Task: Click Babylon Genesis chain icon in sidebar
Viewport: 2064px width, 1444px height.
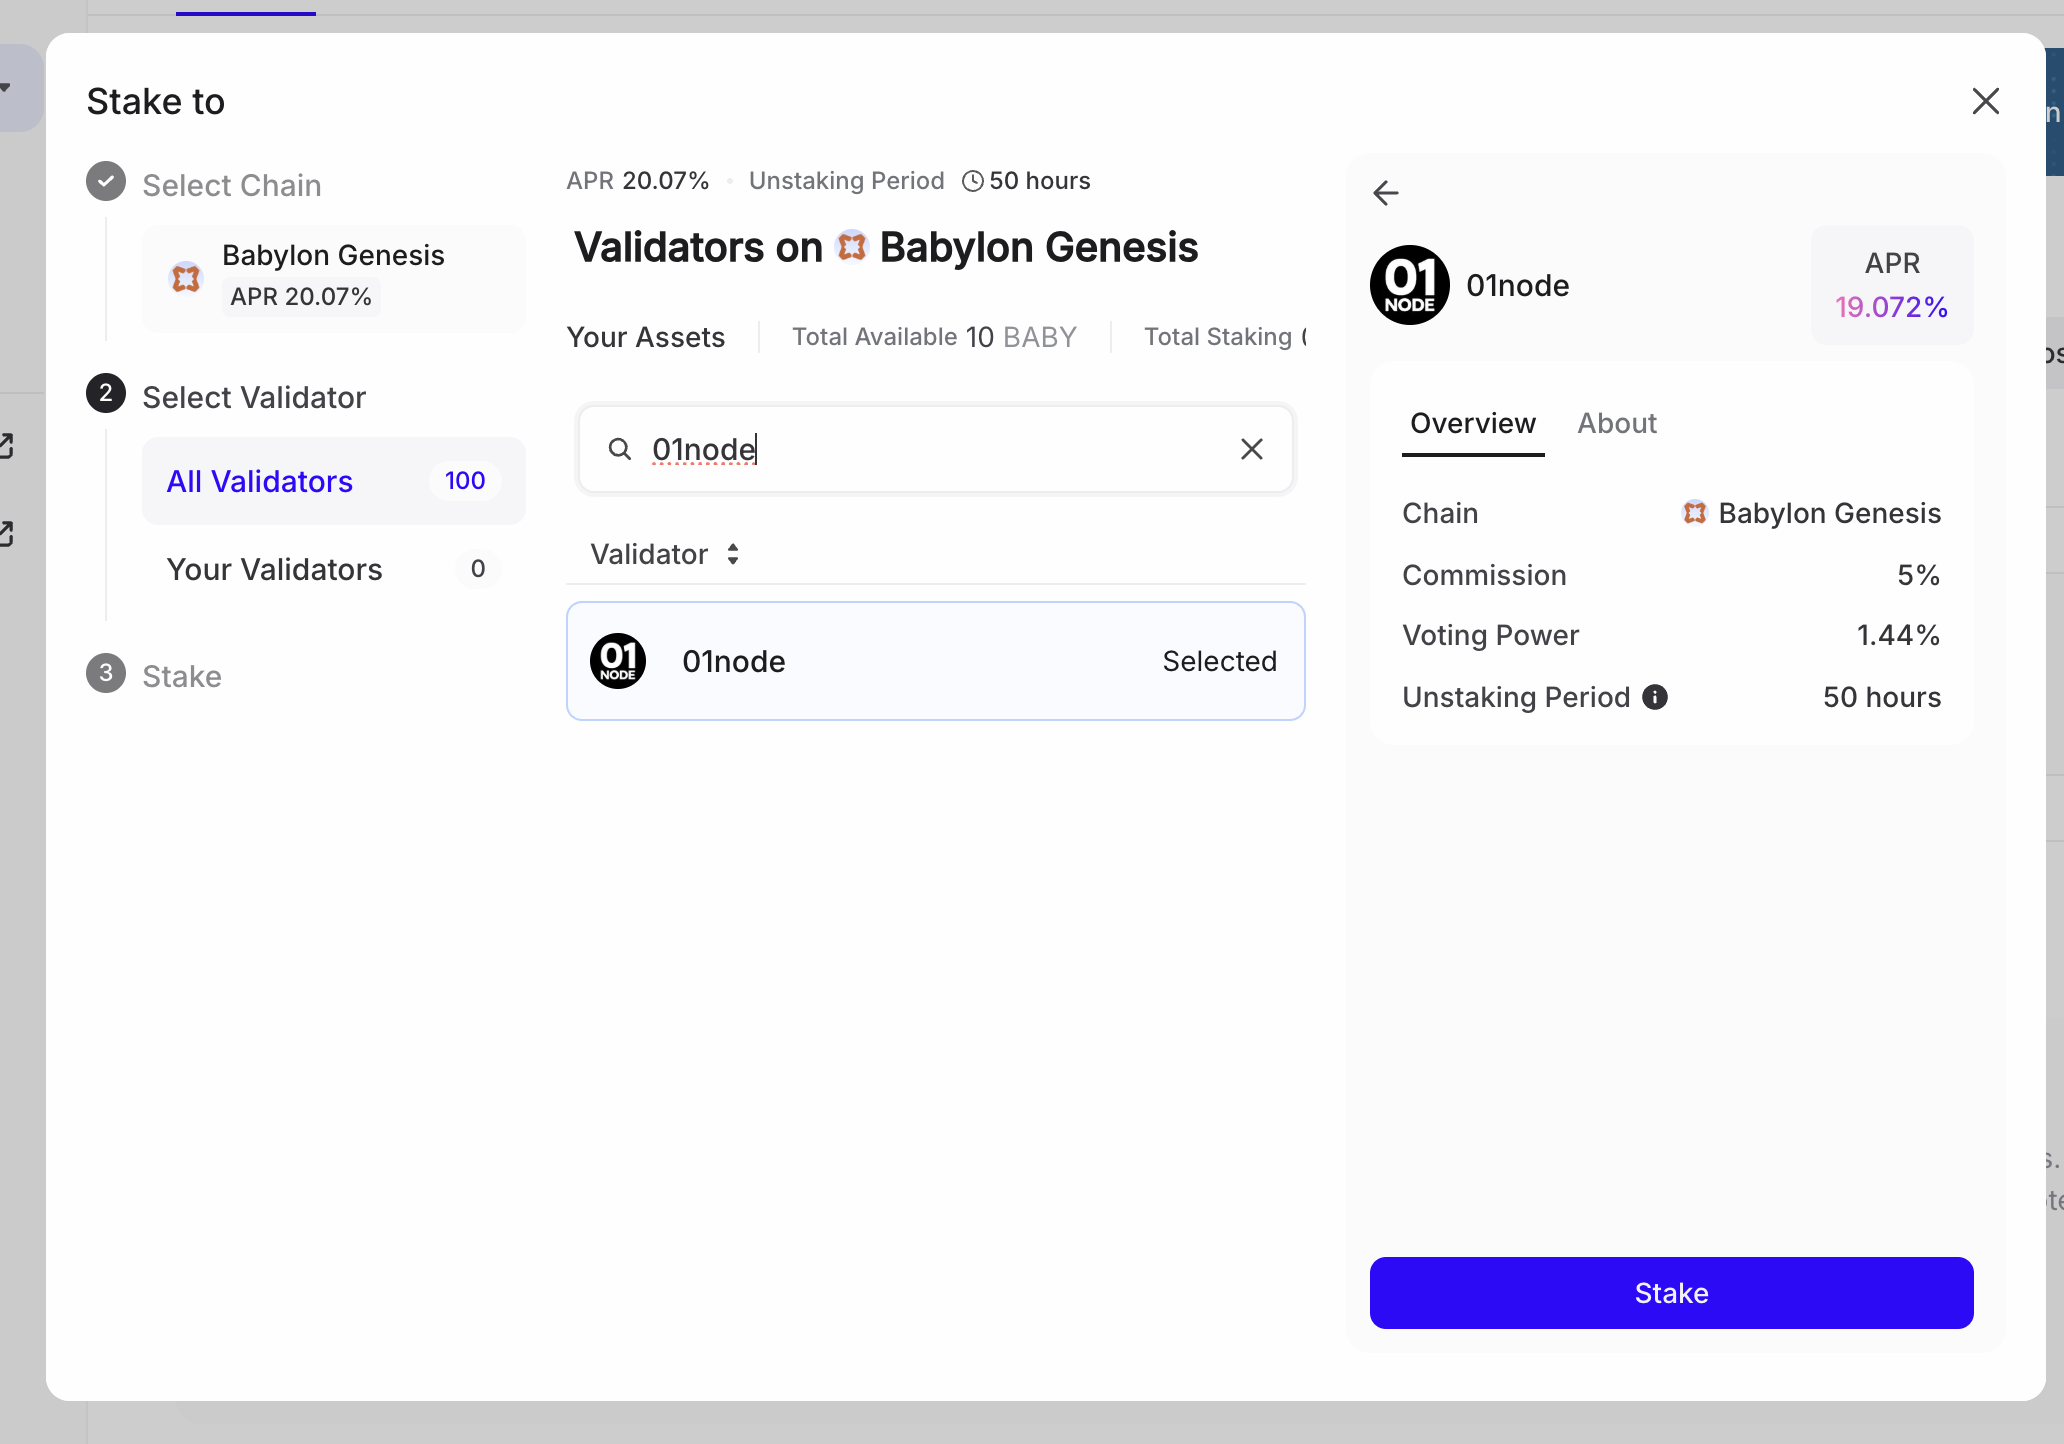Action: tap(186, 277)
